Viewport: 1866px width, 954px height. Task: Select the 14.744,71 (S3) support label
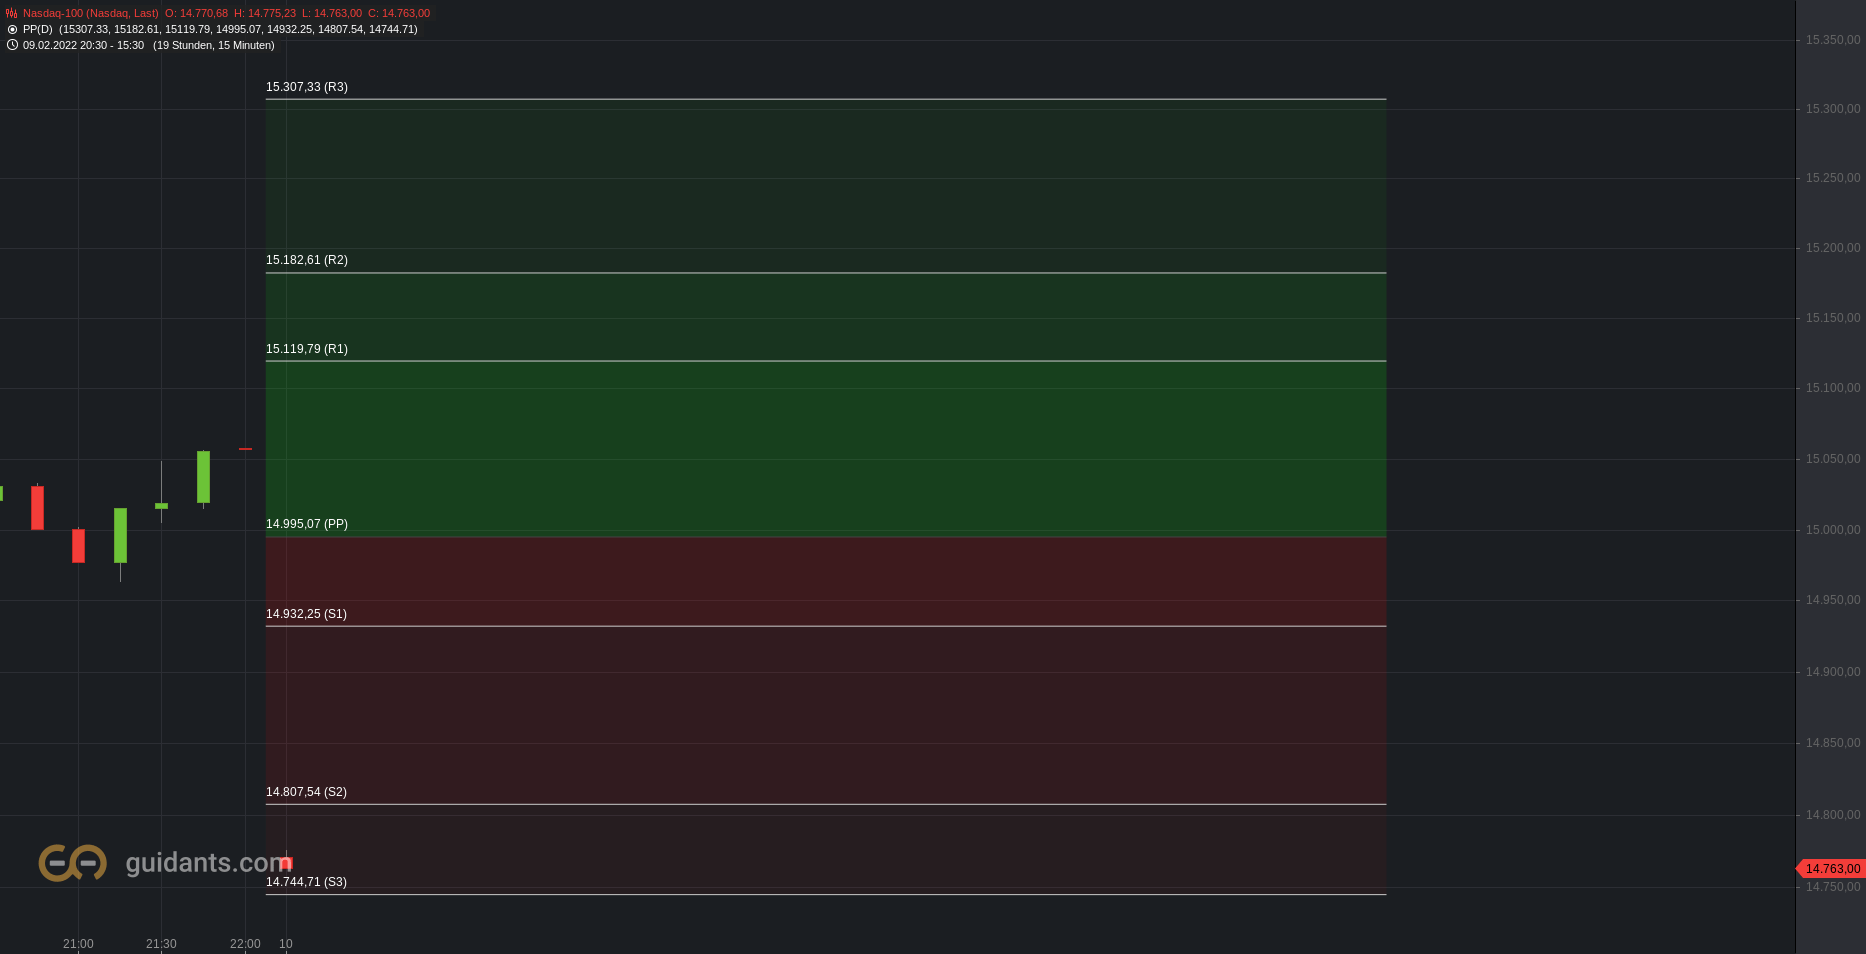306,882
